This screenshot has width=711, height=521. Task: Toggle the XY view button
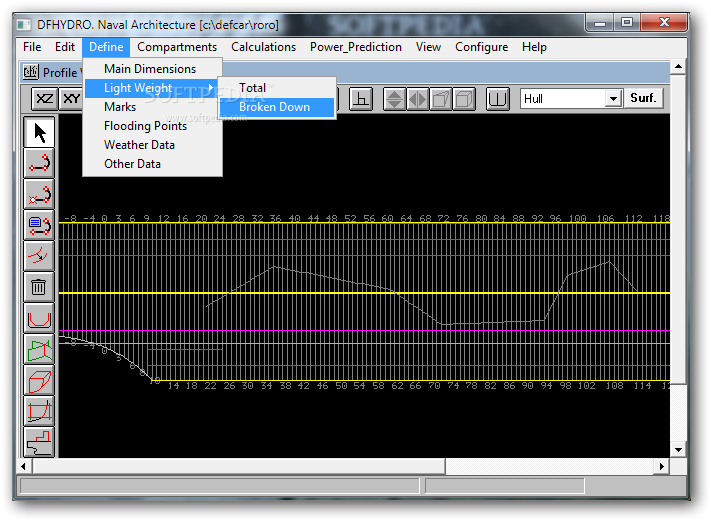[71, 98]
